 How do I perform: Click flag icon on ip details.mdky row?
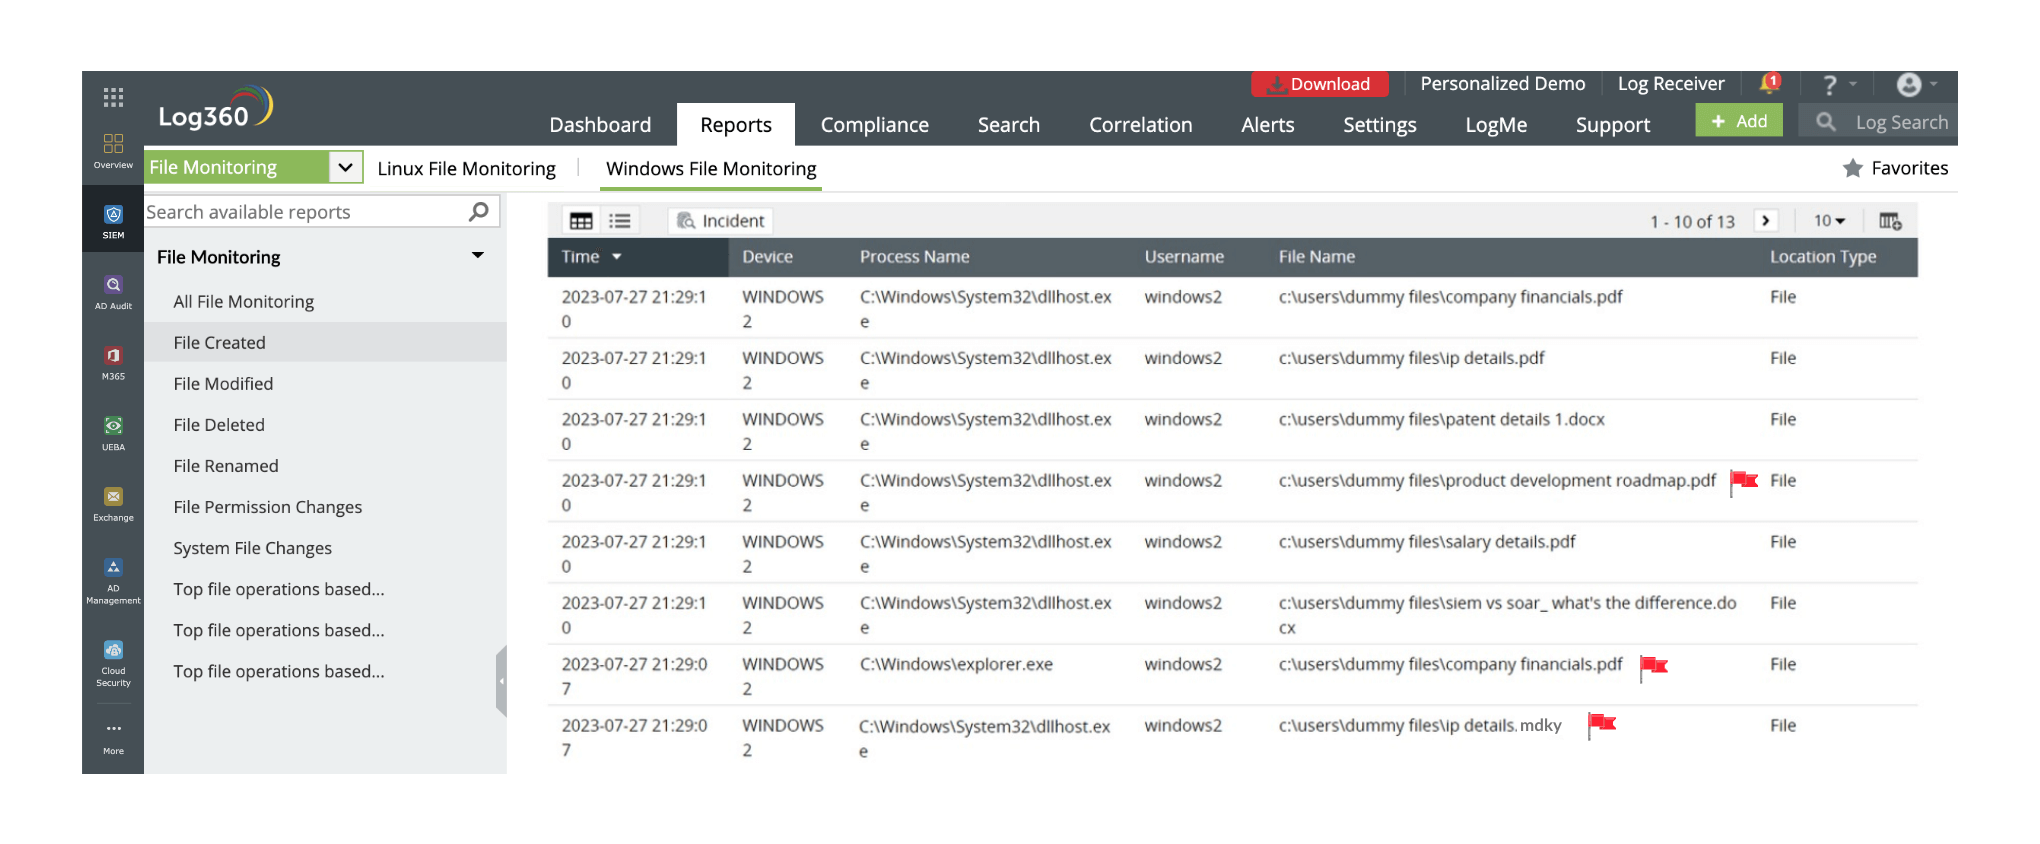point(1602,724)
